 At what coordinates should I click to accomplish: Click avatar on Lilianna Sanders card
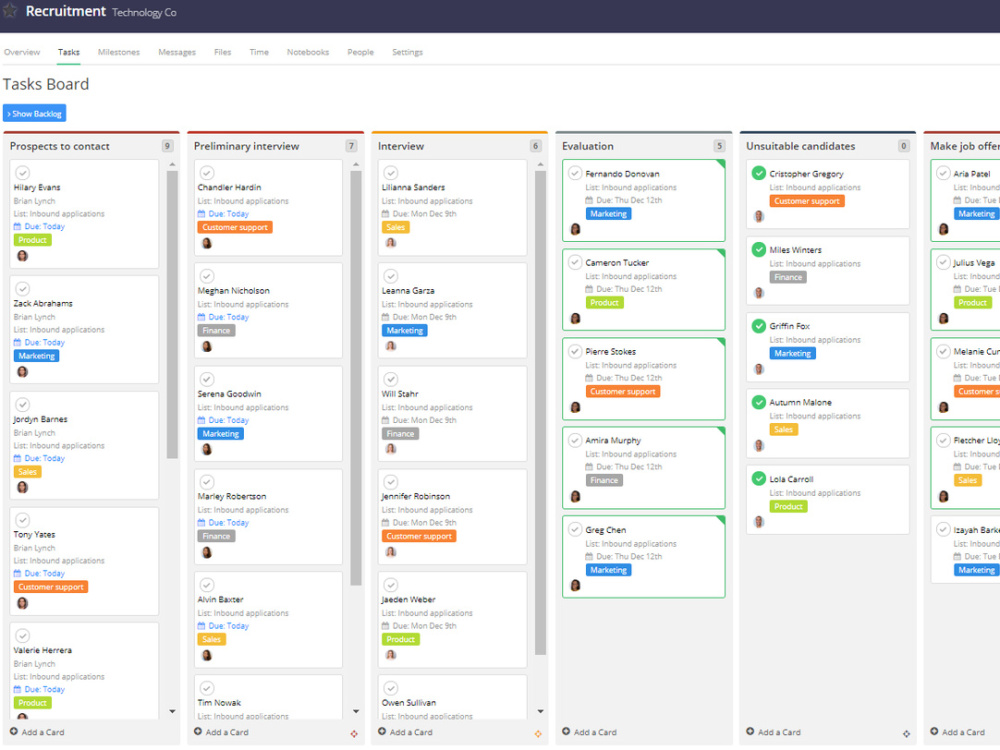[x=391, y=242]
